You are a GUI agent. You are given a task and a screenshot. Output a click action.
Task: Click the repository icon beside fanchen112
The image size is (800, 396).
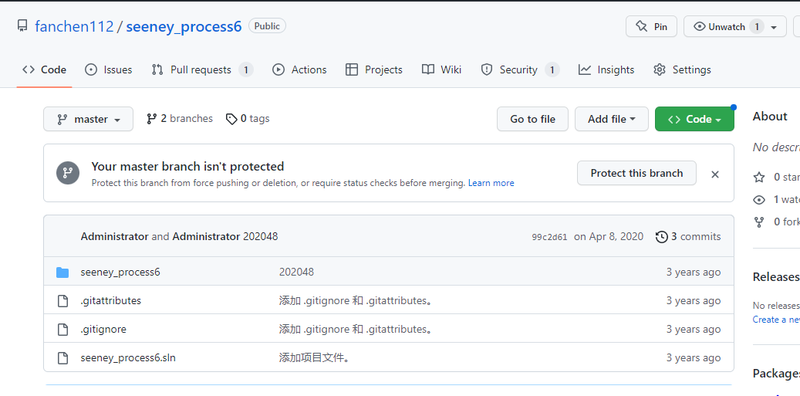pos(22,26)
